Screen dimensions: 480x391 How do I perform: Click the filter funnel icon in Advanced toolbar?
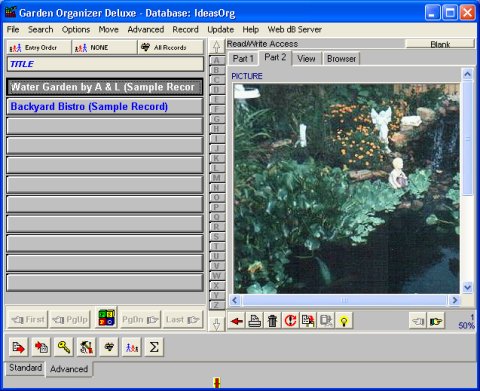click(x=109, y=347)
